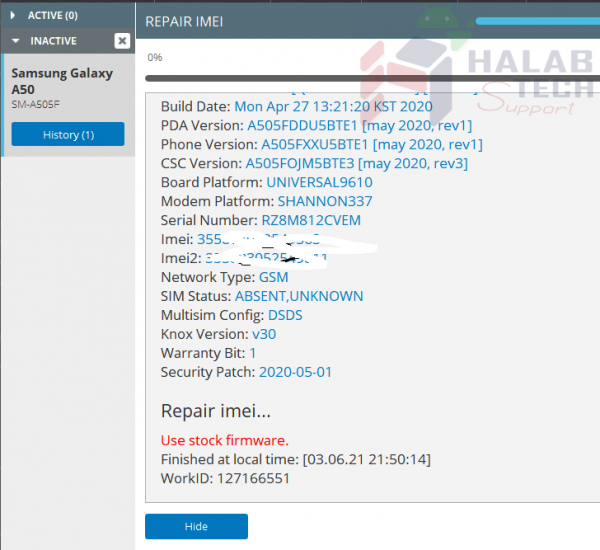Click the Build Date value
The height and width of the screenshot is (550, 600).
pyautogui.click(x=333, y=106)
